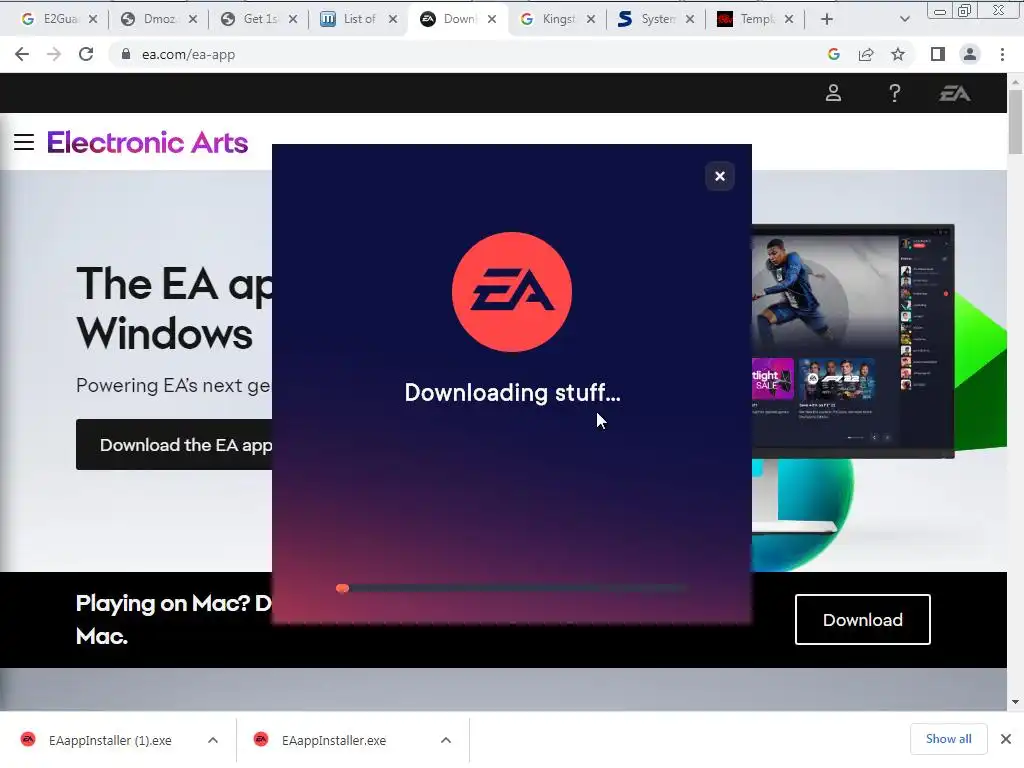Bookmark this page with star icon
1024x768 pixels.
click(898, 54)
